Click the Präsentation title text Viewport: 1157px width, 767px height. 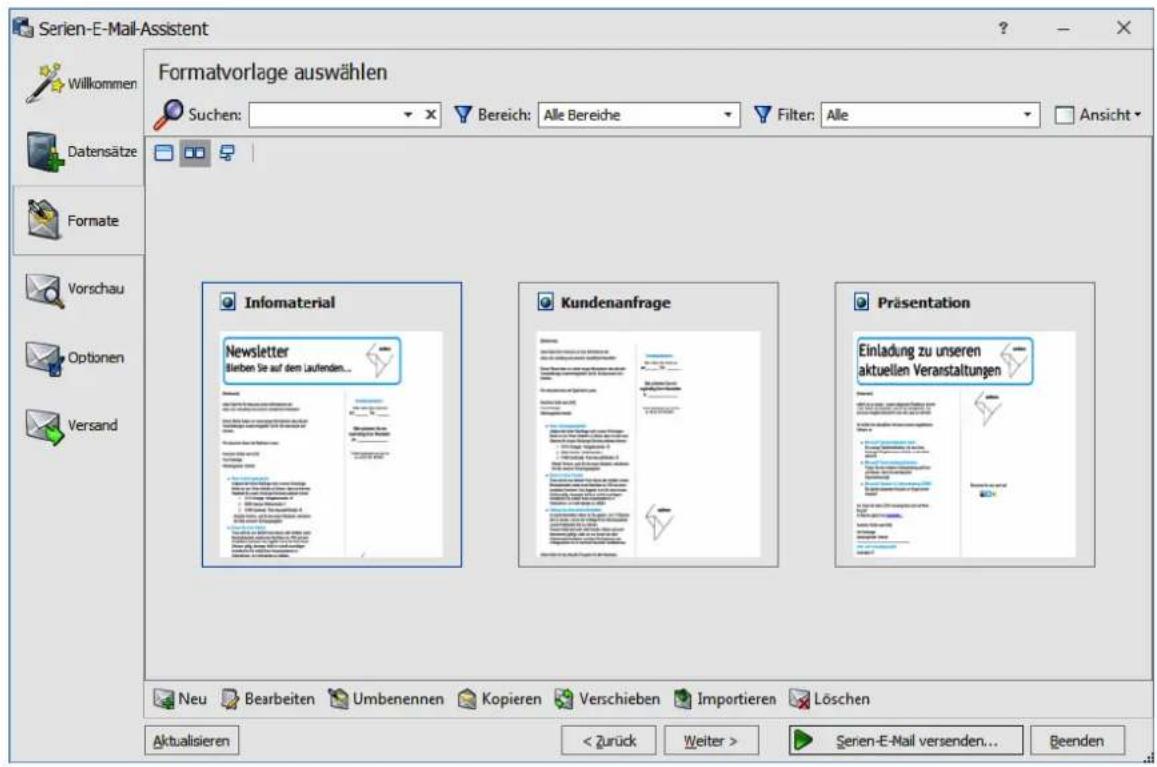[x=923, y=302]
